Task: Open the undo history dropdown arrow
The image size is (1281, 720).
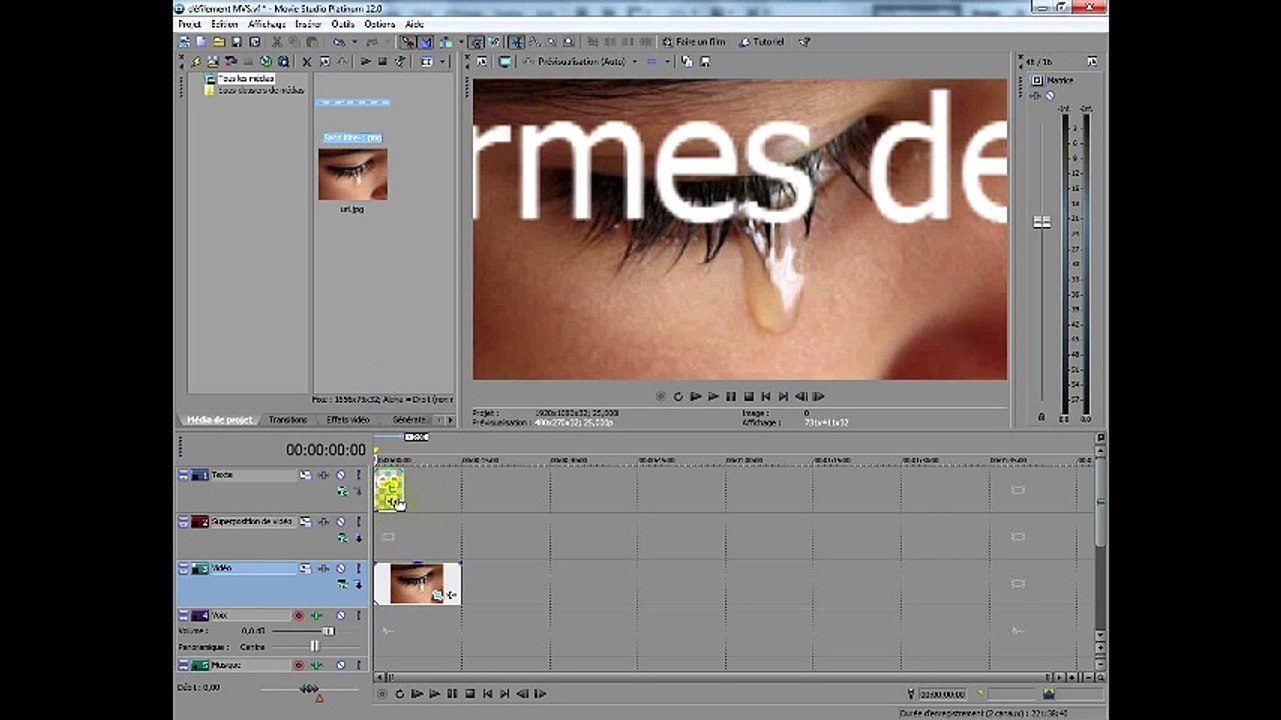Action: pos(353,42)
